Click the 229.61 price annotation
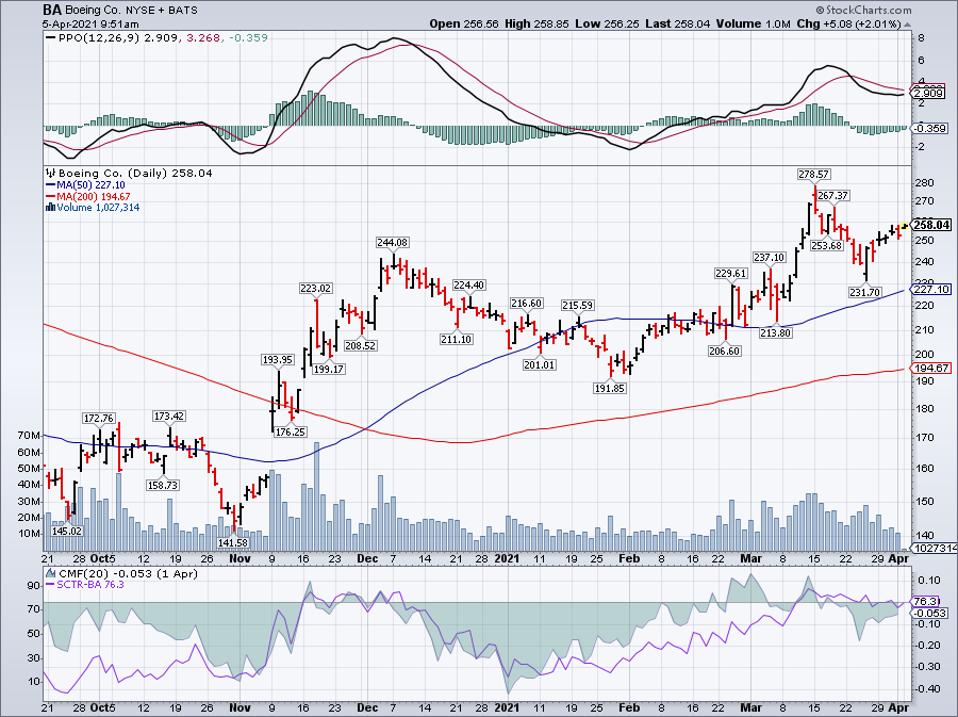 point(731,274)
